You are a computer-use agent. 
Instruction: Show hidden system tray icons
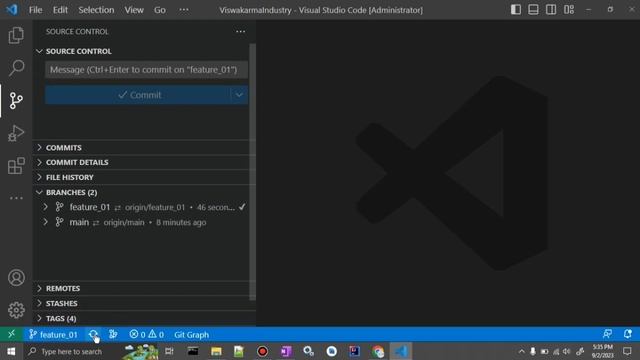[x=522, y=351]
